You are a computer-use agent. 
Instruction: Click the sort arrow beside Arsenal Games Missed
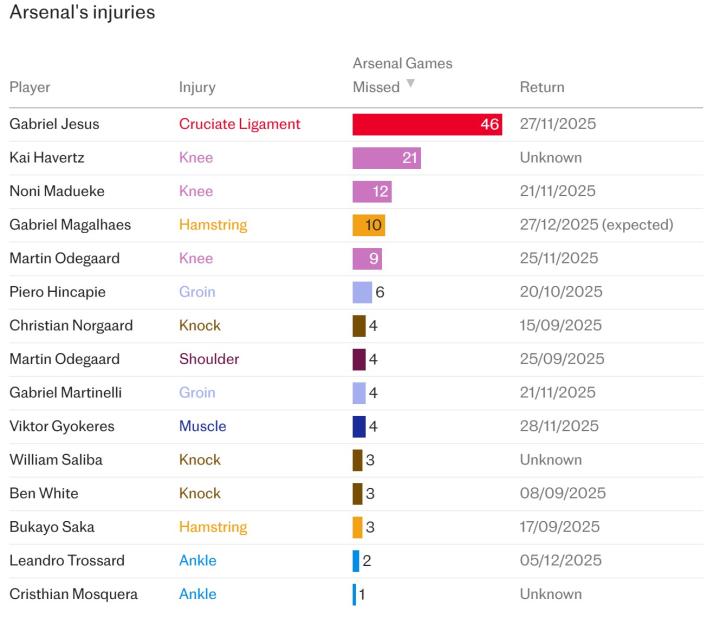click(410, 84)
